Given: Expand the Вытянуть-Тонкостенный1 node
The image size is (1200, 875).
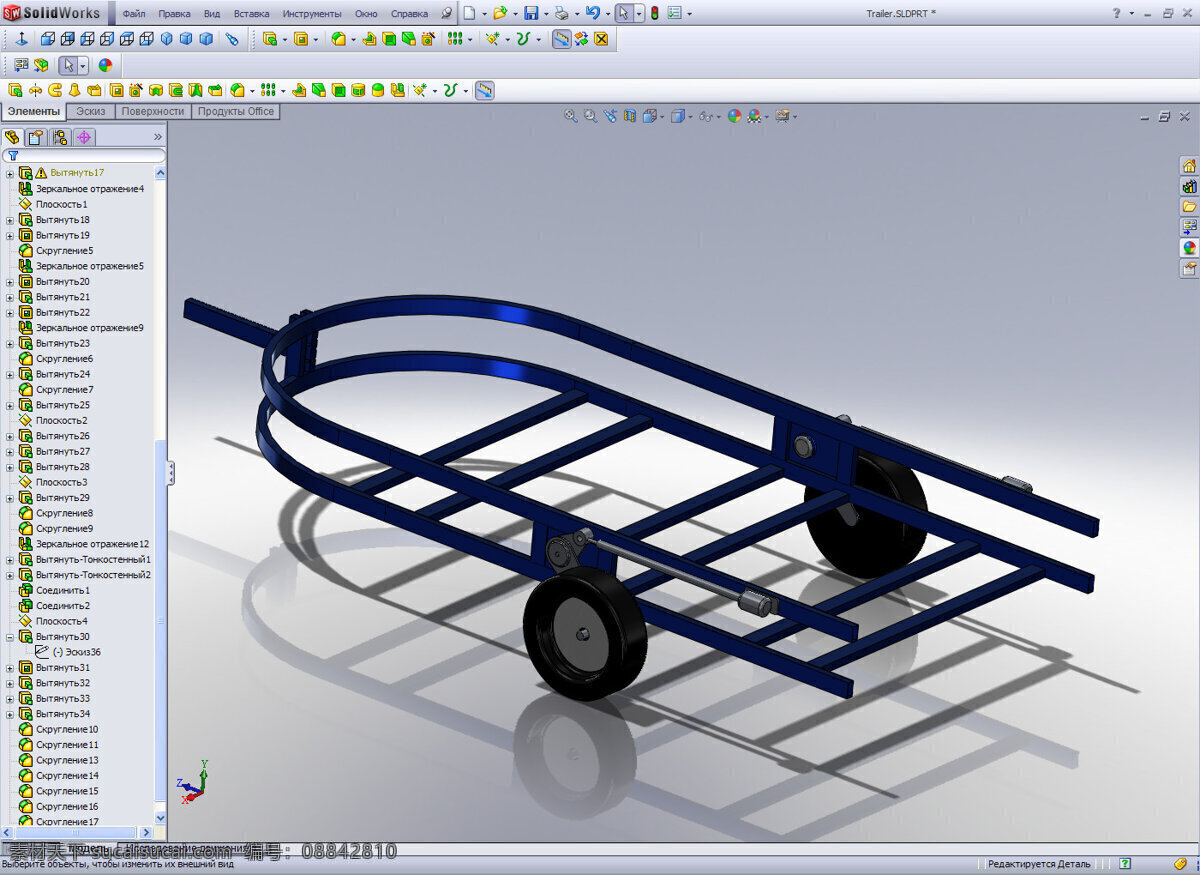Looking at the screenshot, I should (x=10, y=560).
